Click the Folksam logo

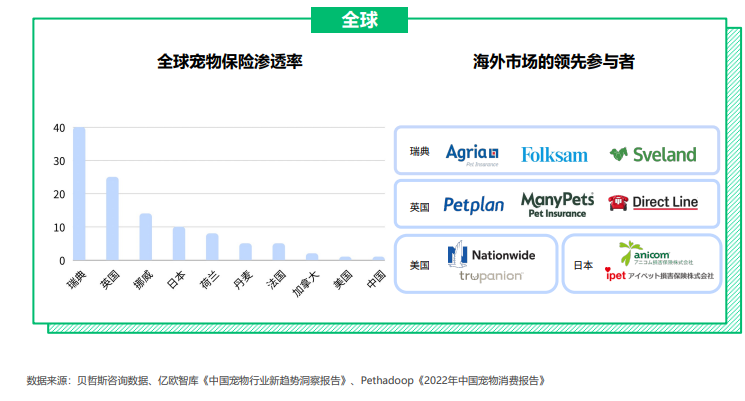point(554,155)
